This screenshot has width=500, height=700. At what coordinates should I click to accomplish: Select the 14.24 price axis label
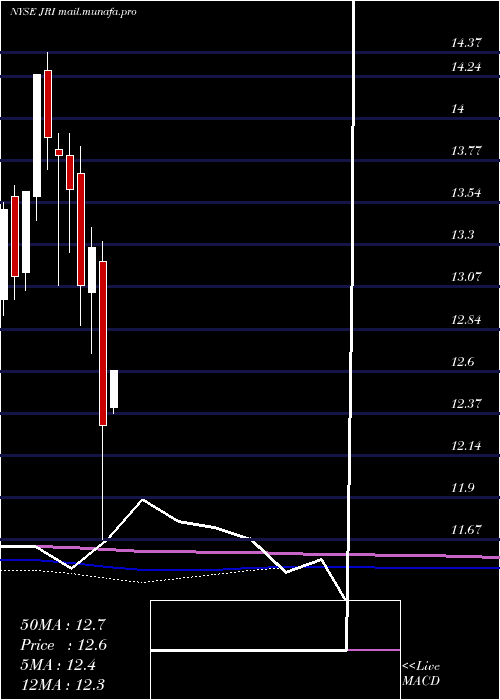(x=467, y=67)
